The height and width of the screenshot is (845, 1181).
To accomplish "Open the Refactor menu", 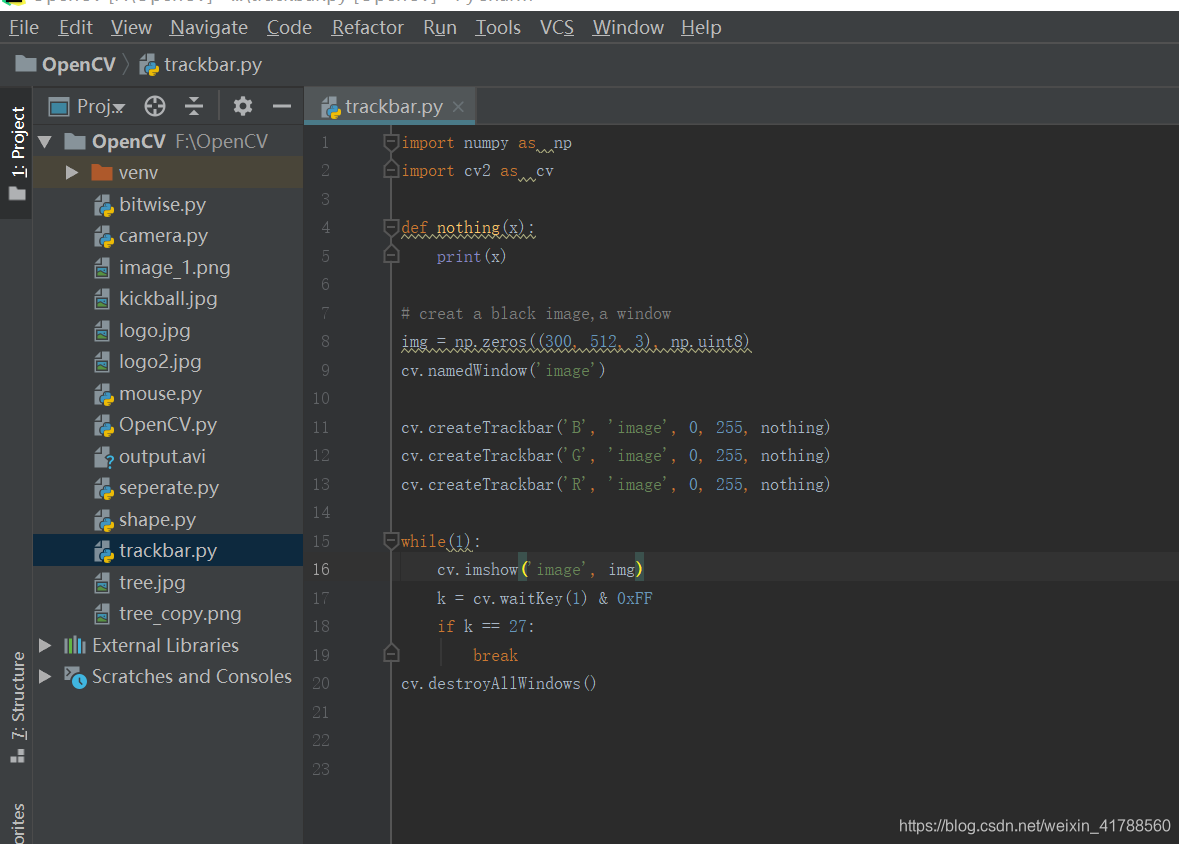I will pos(368,28).
